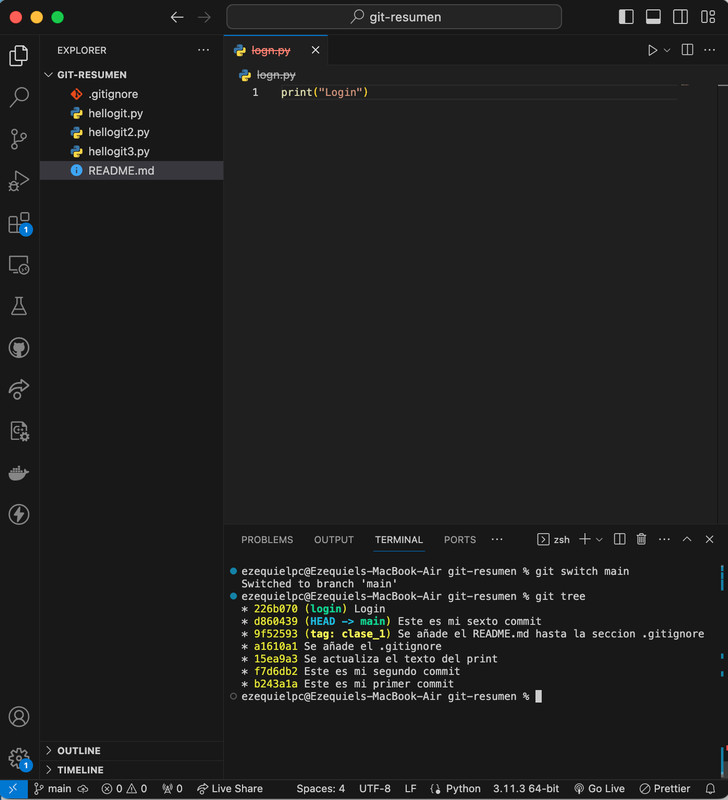The height and width of the screenshot is (800, 728).
Task: Select Python language mode
Action: [x=463, y=789]
